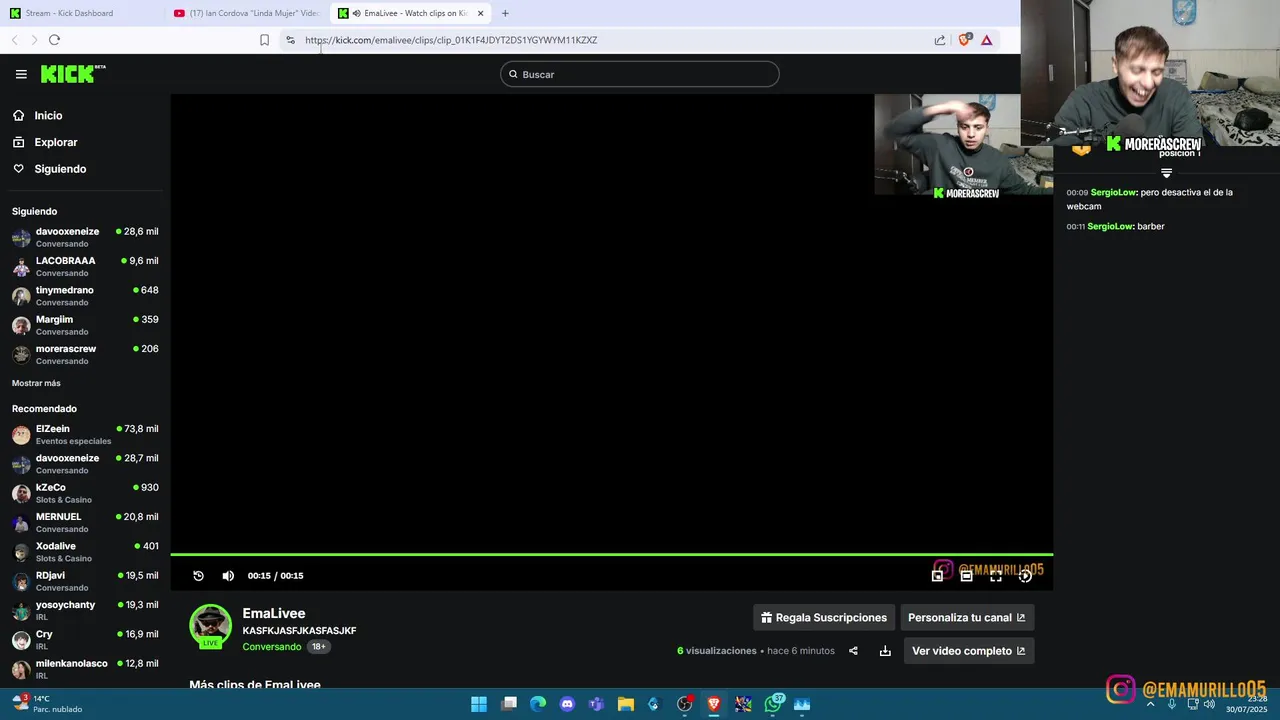Open Microsoft Teams from taskbar
The height and width of the screenshot is (720, 1280).
point(596,704)
